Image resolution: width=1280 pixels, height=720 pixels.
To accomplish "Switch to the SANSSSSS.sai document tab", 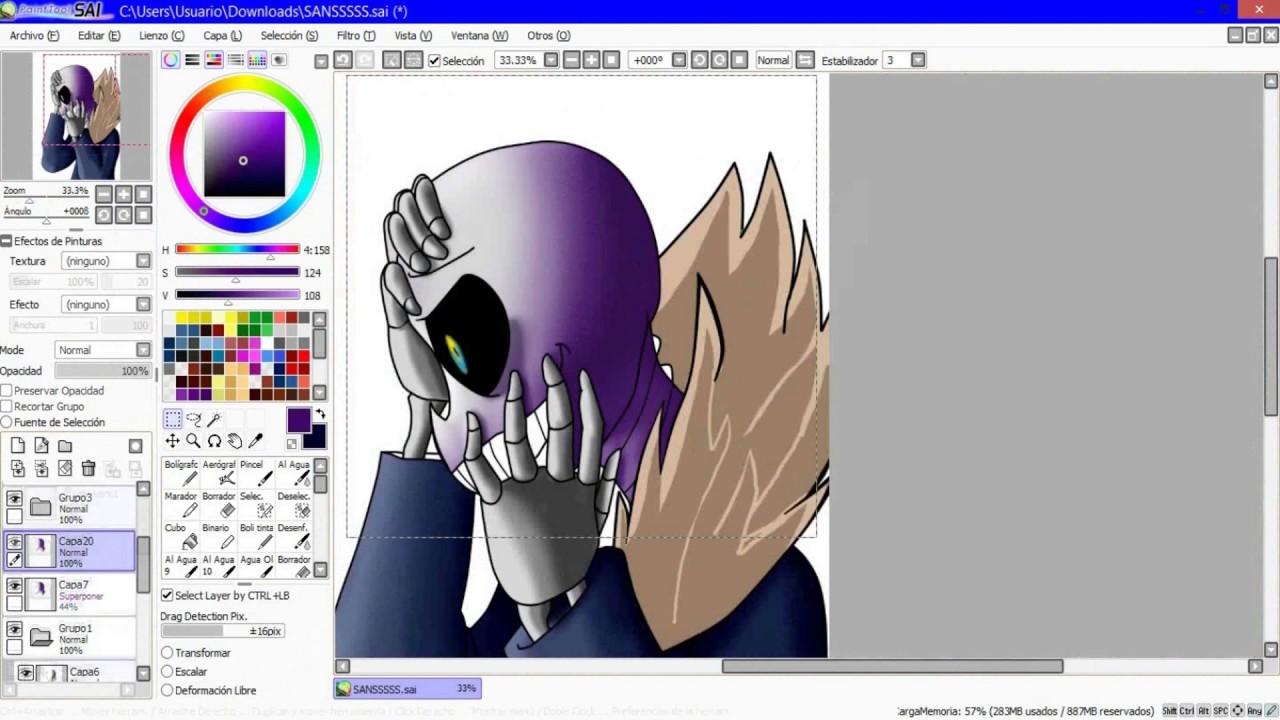I will (407, 689).
